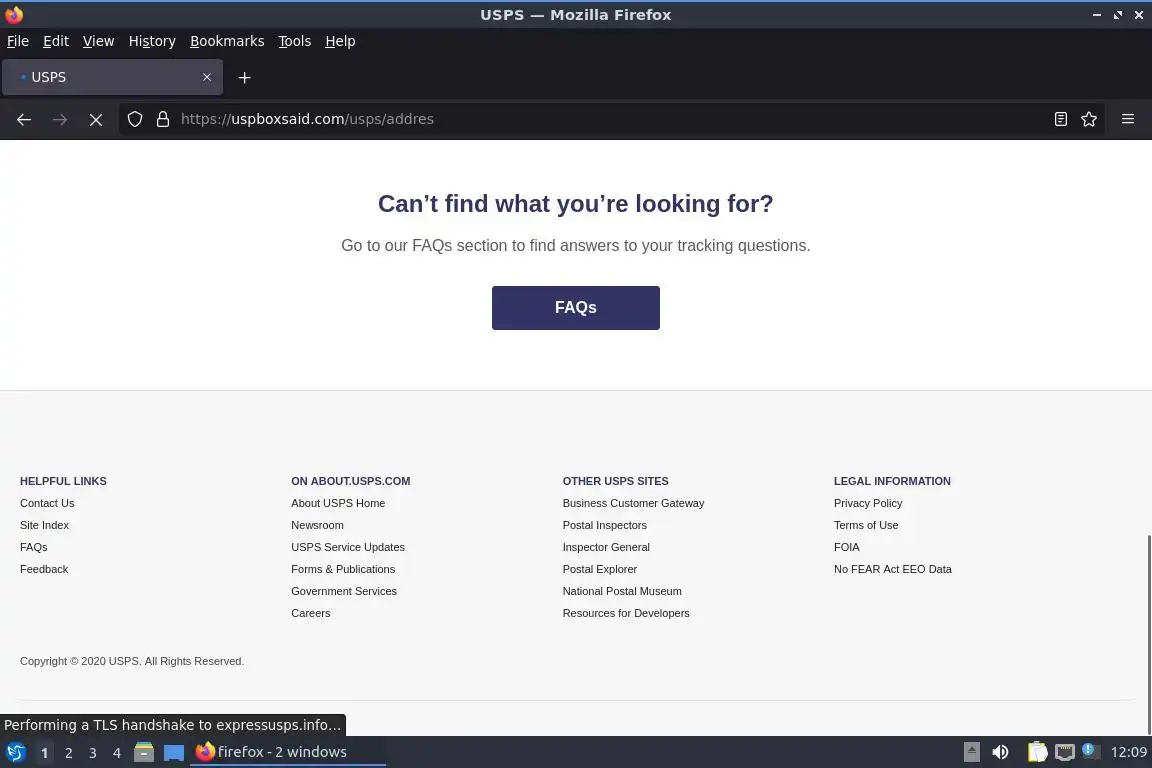
Task: Open Postal Explorer link
Action: (x=600, y=570)
